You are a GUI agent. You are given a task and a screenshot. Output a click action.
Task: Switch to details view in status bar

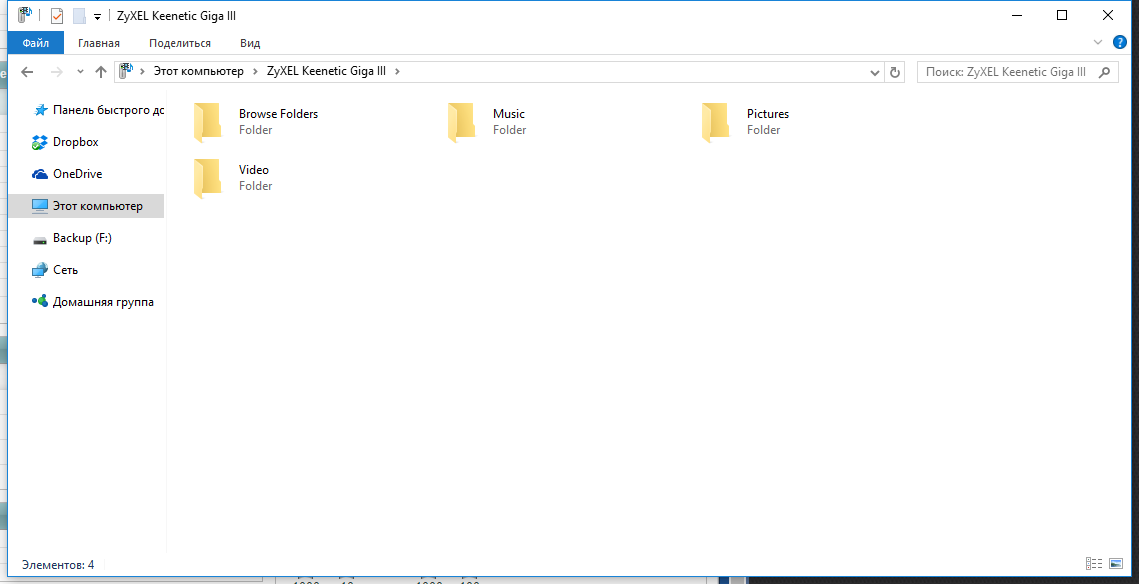pyautogui.click(x=1093, y=564)
